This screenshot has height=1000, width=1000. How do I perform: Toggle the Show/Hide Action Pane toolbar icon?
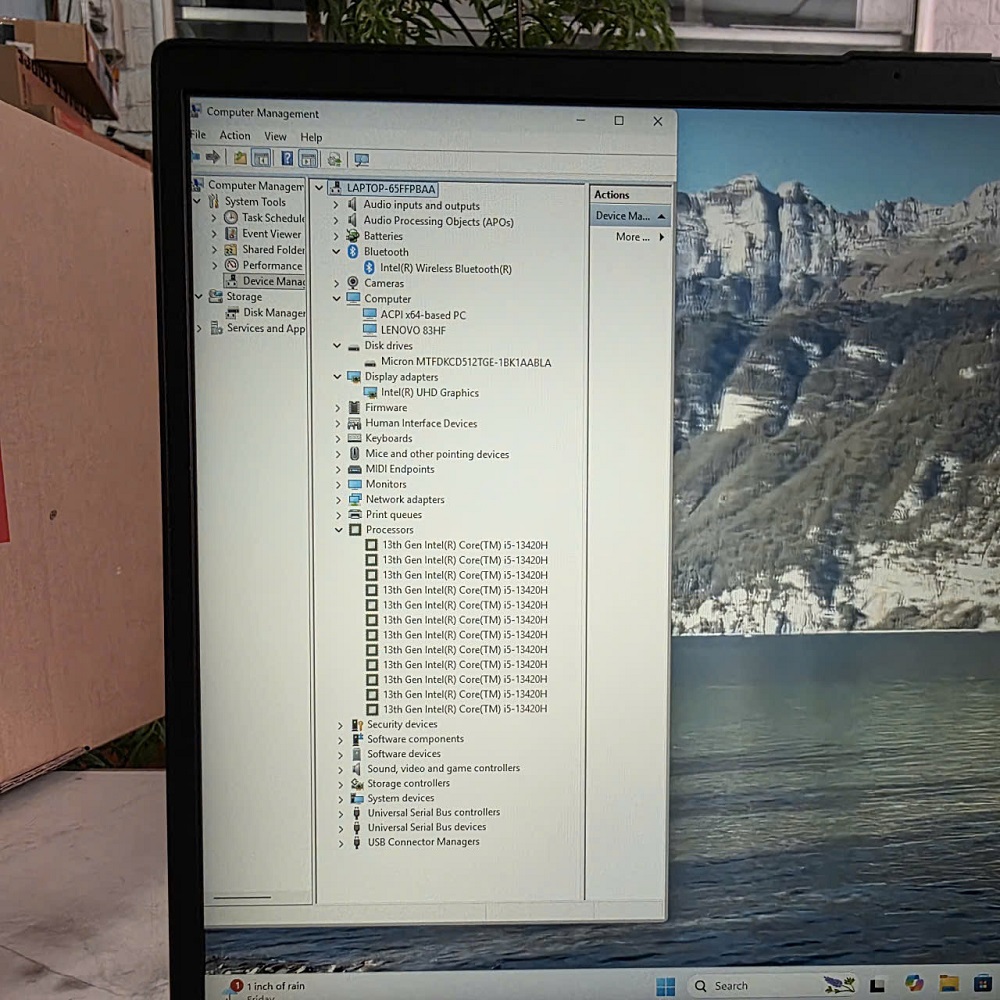[x=308, y=159]
